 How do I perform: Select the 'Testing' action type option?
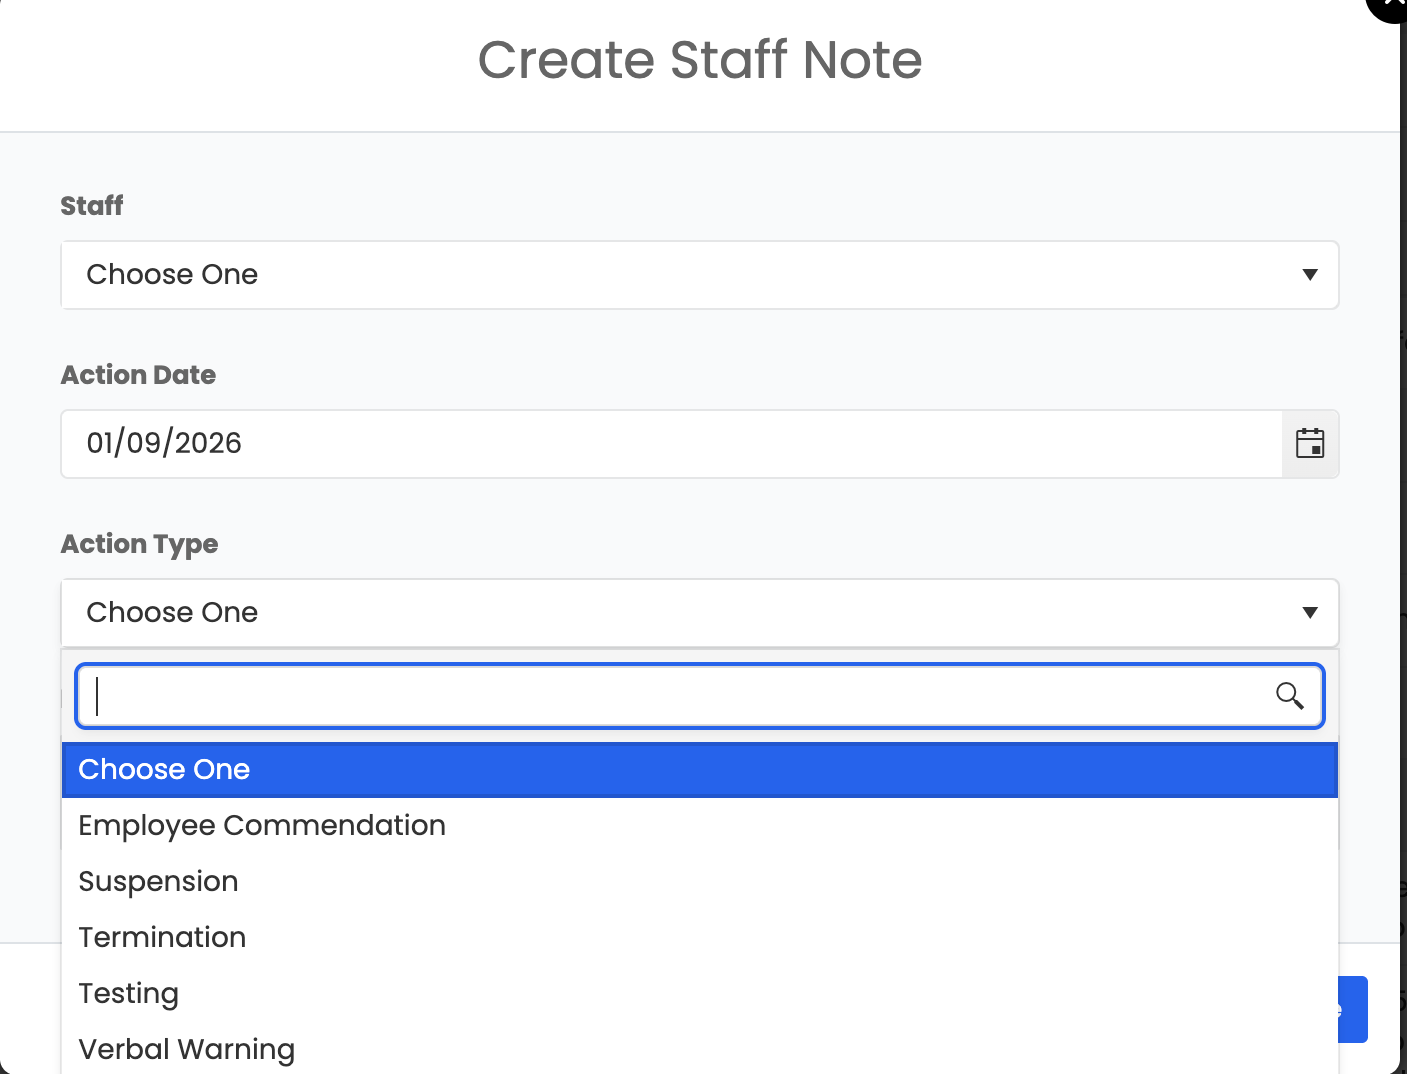click(x=129, y=994)
